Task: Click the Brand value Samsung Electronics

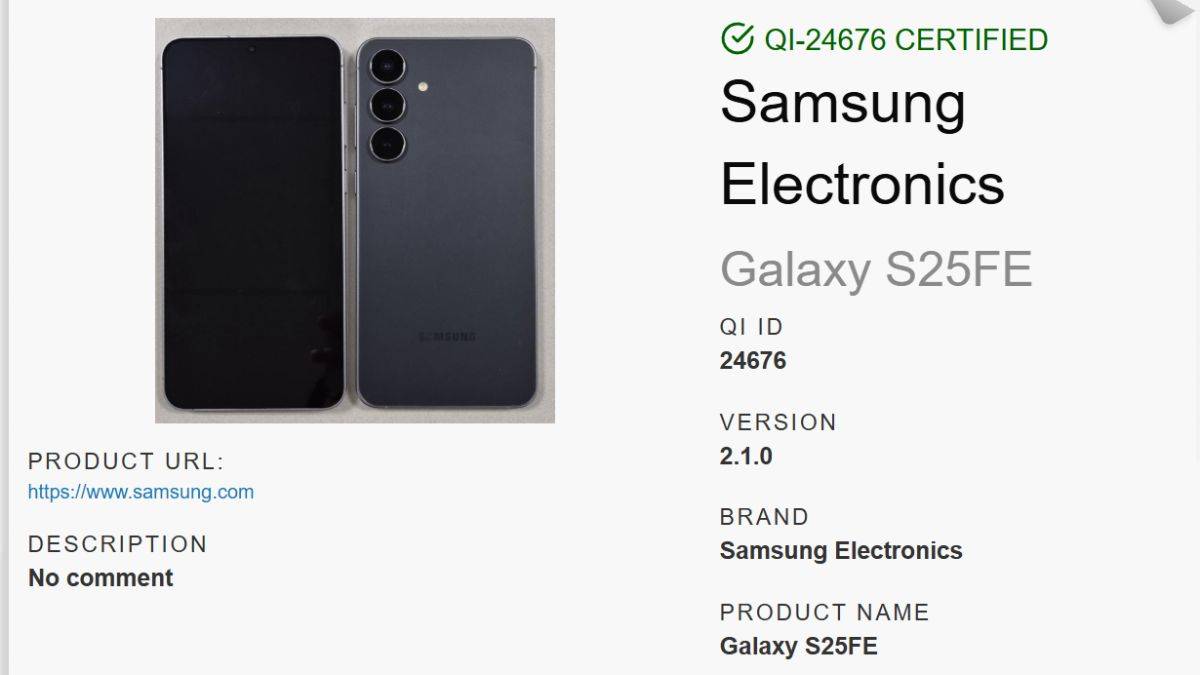Action: pyautogui.click(x=841, y=551)
